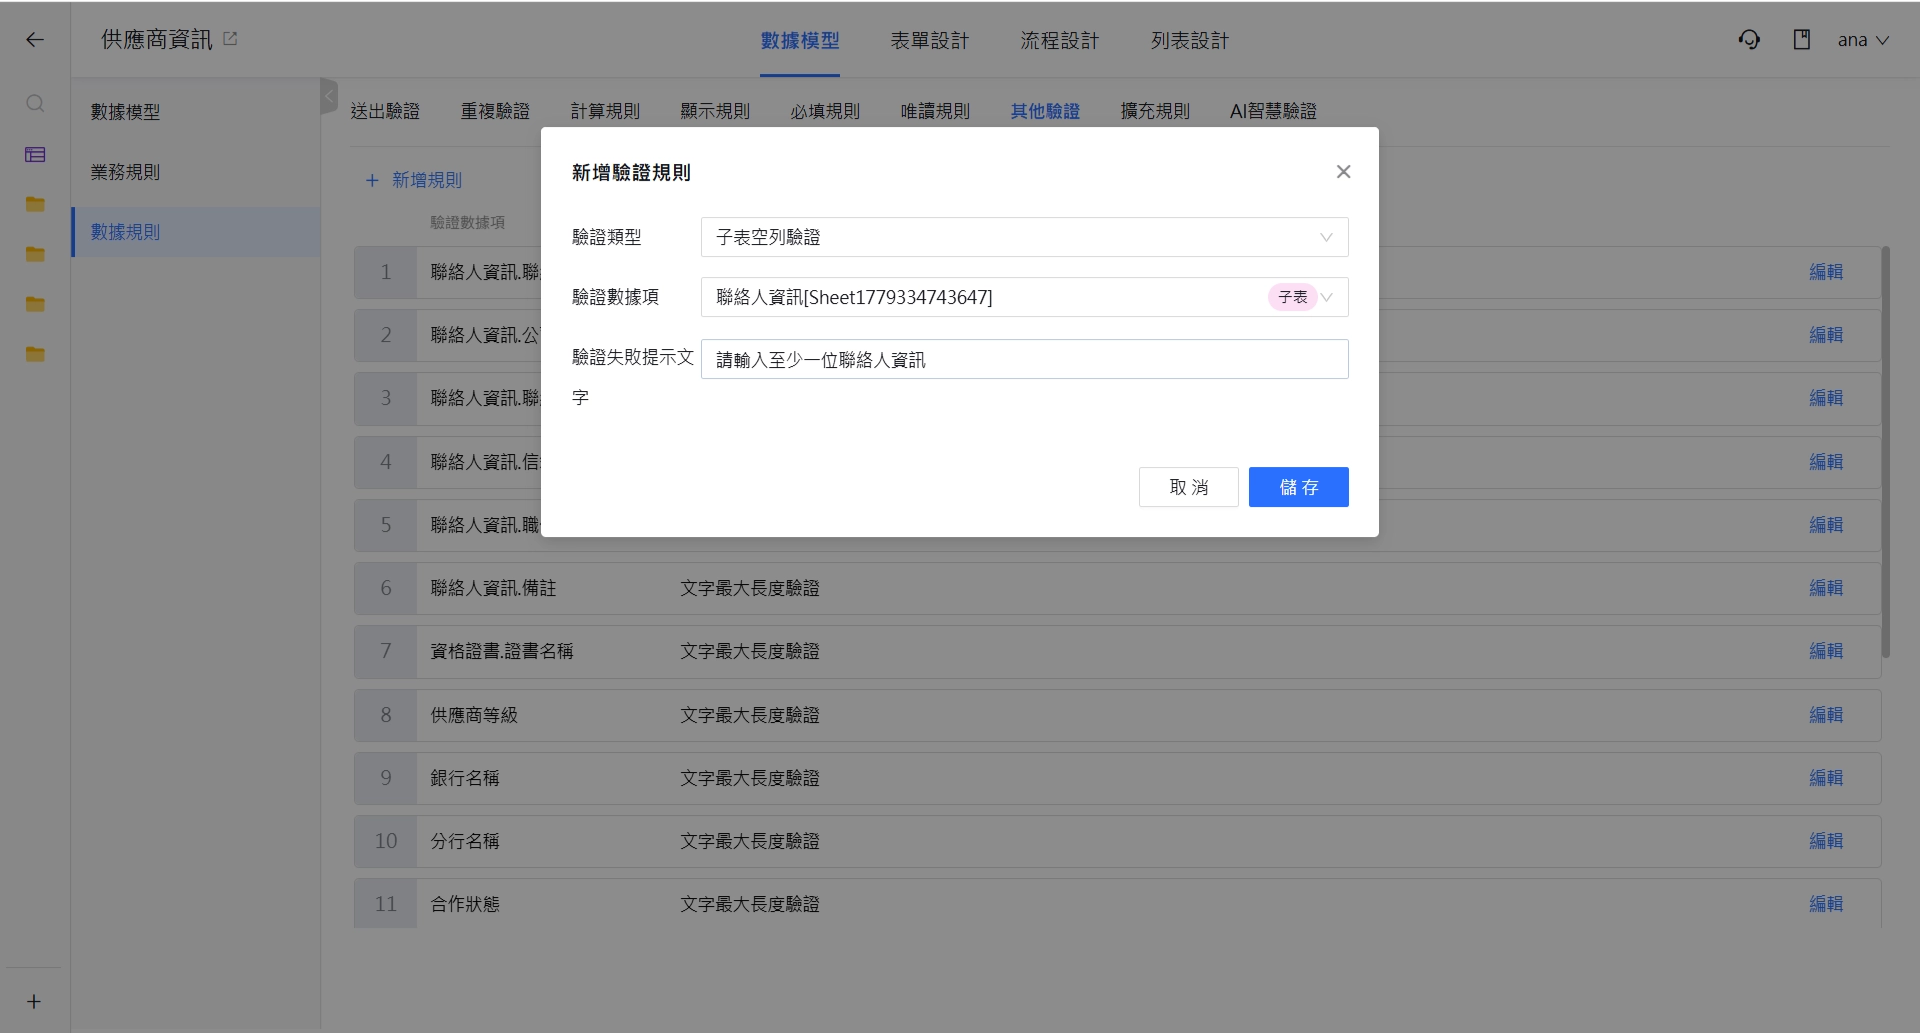Click the 驗證失敗提示文字 input field
The image size is (1920, 1033).
1024,359
